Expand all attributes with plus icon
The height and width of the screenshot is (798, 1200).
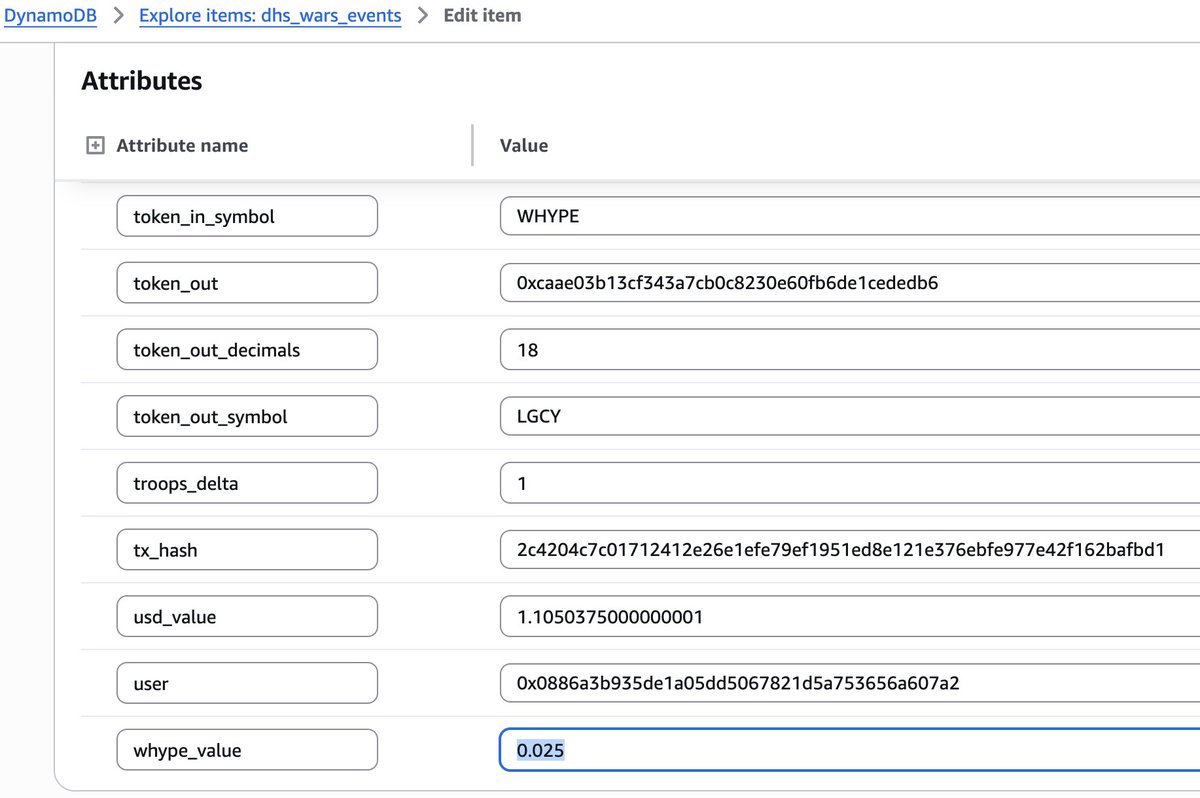click(x=95, y=146)
